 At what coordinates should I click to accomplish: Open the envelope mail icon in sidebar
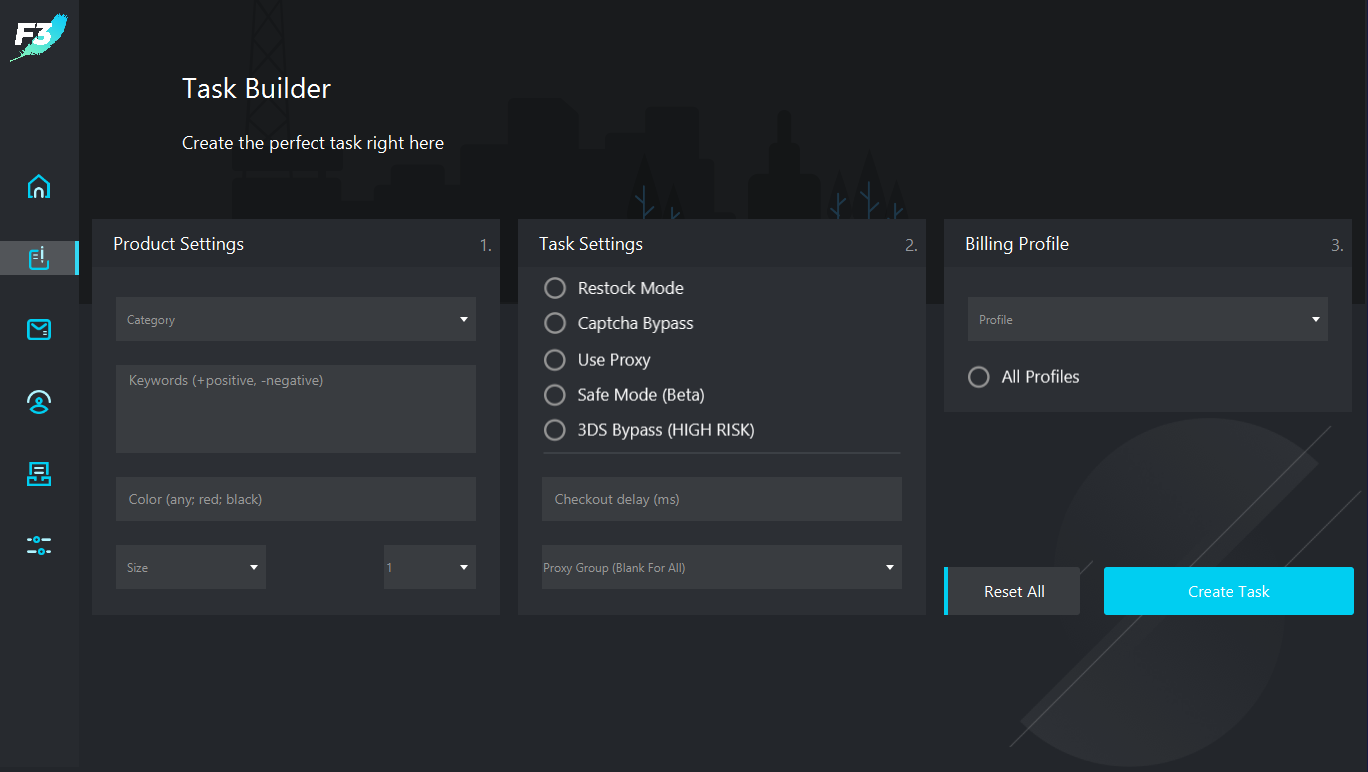pos(39,330)
